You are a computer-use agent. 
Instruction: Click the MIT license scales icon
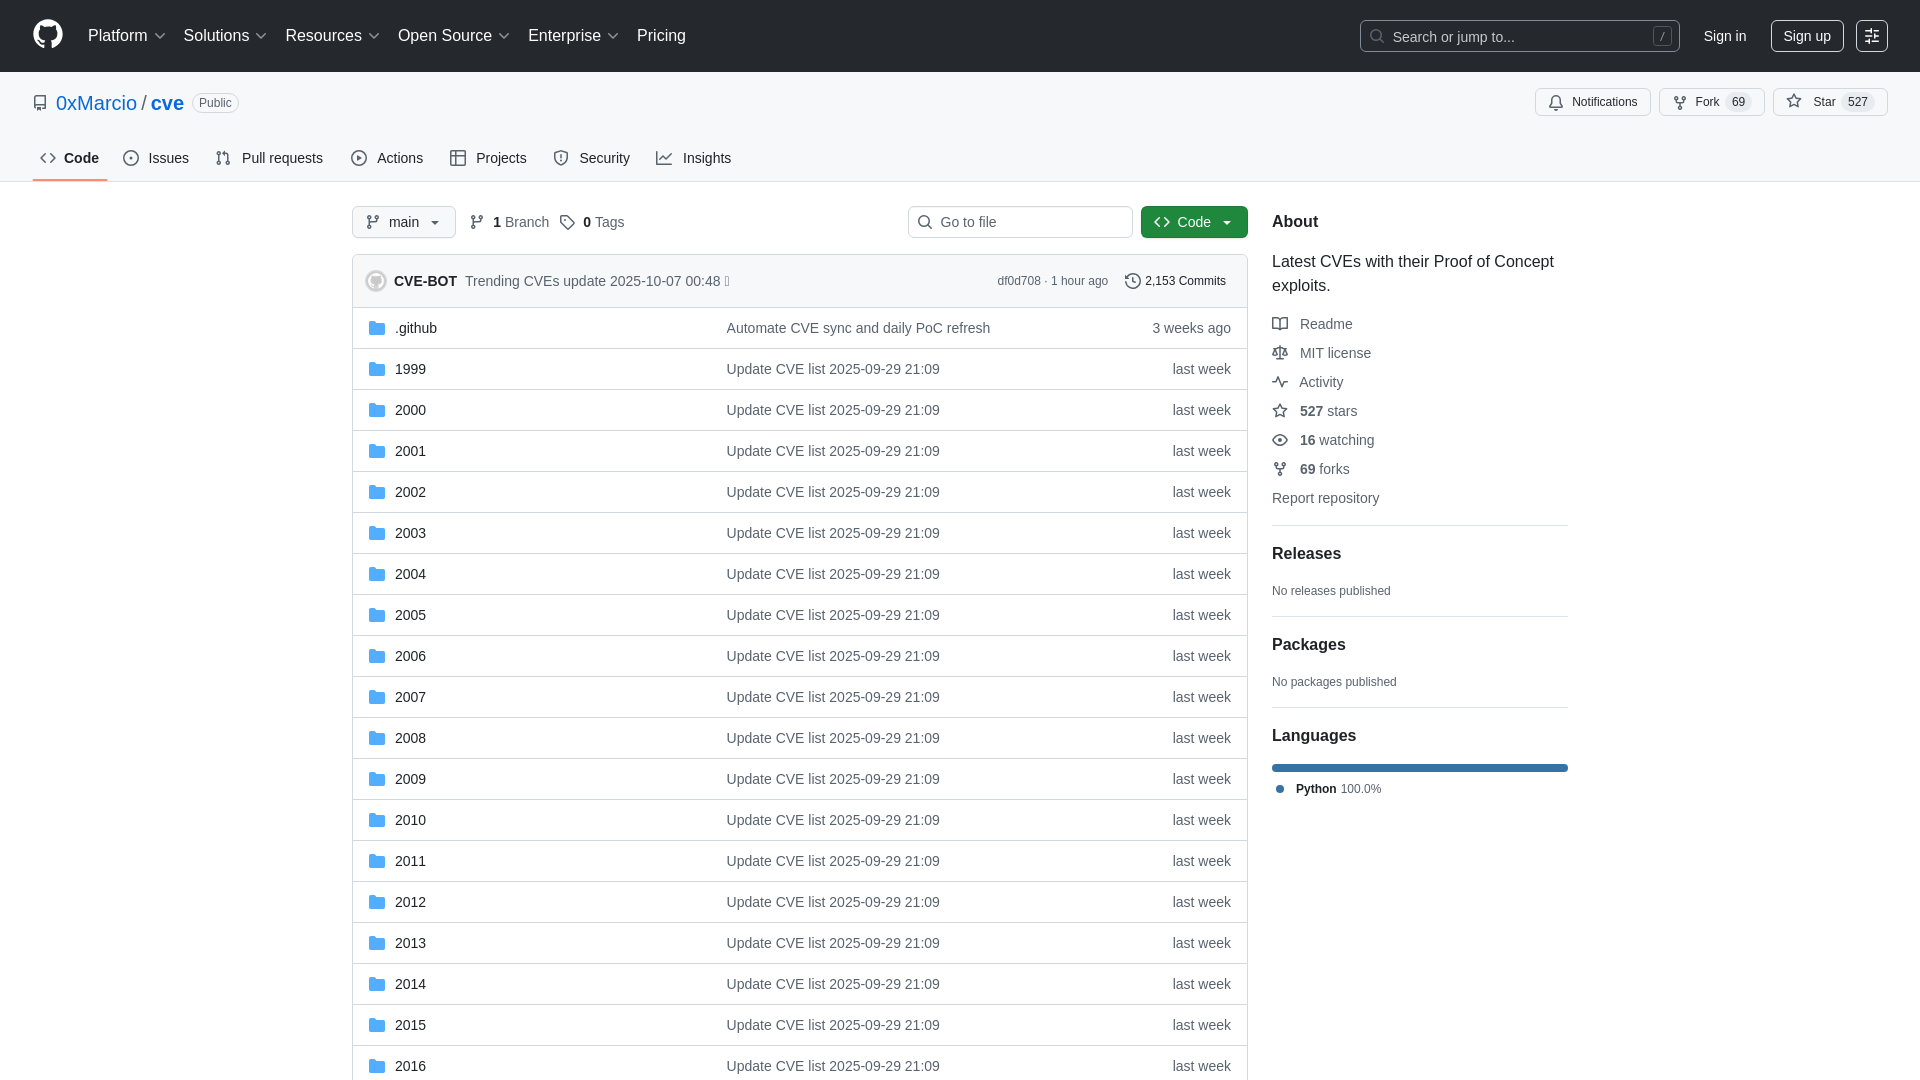[1280, 353]
